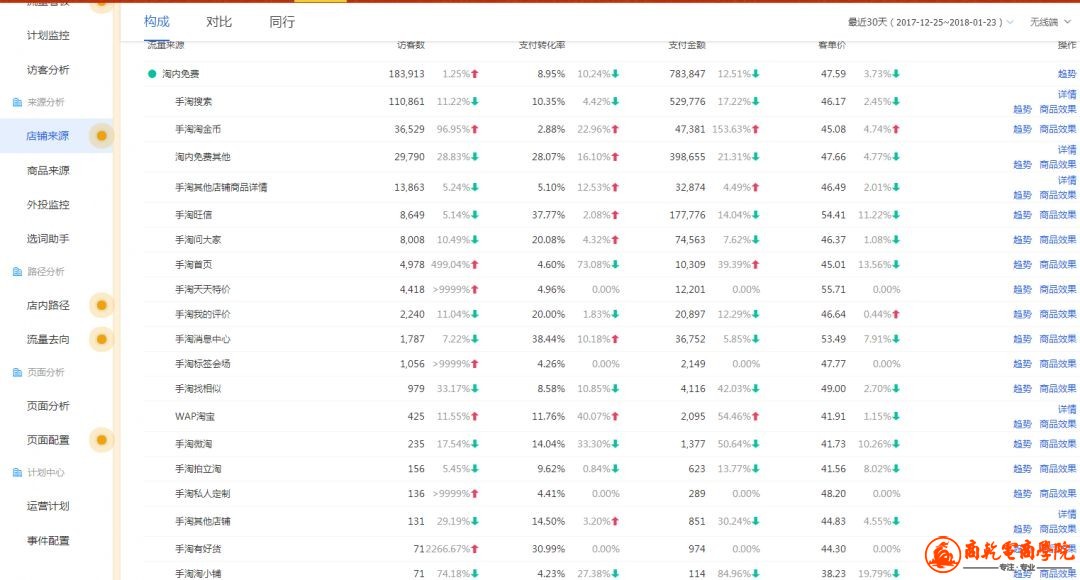
Task: View 趋势 for the 手淘首页 row
Action: coord(1022,265)
